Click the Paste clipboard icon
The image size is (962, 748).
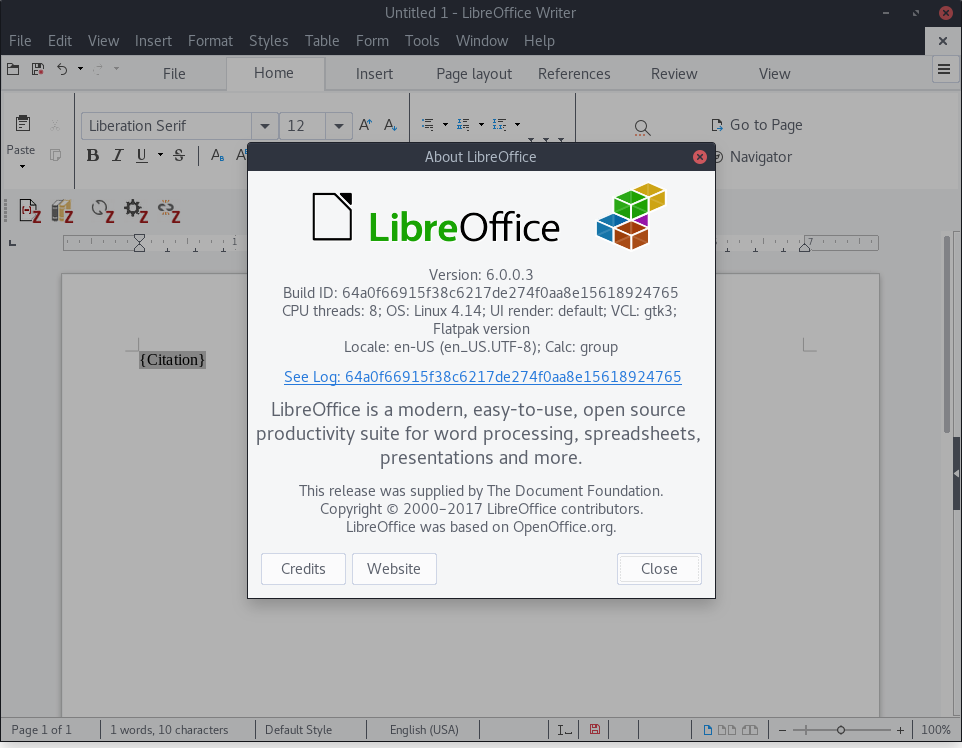23,123
